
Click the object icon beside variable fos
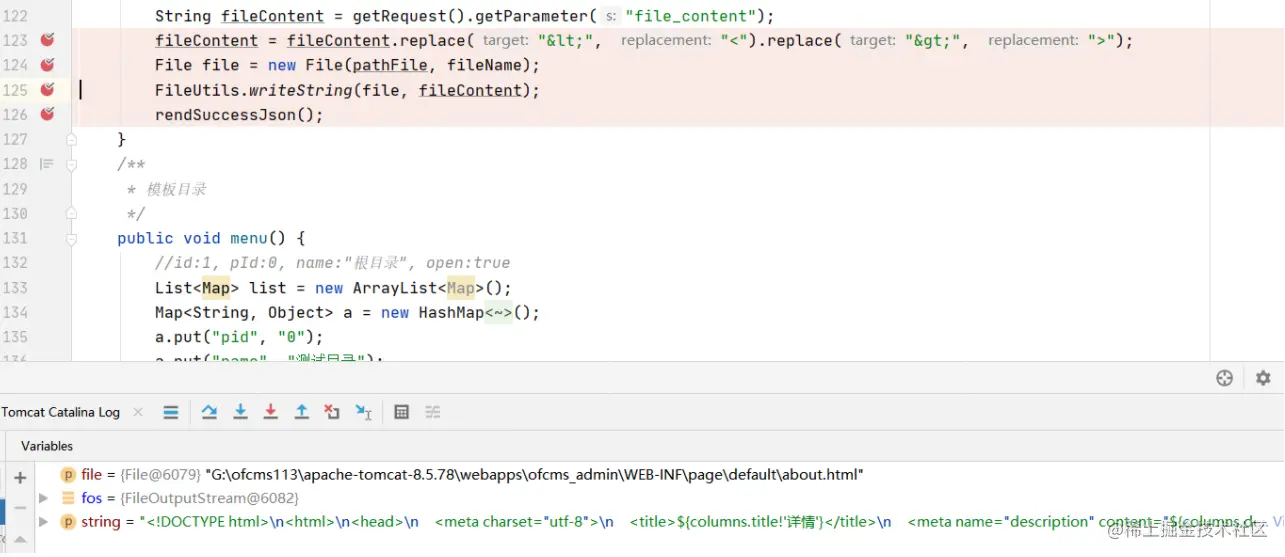pos(68,498)
